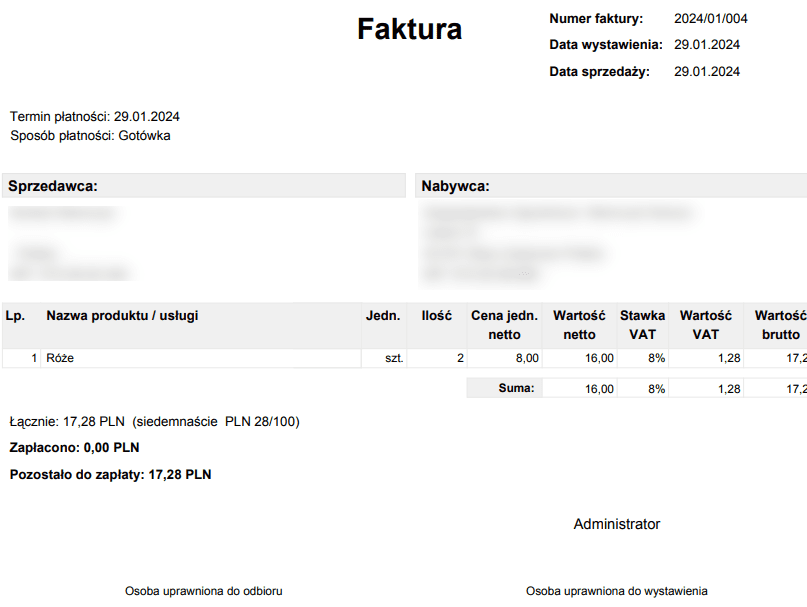Click the 8,00 unit price cell
Image resolution: width=807 pixels, height=607 pixels.
526,358
